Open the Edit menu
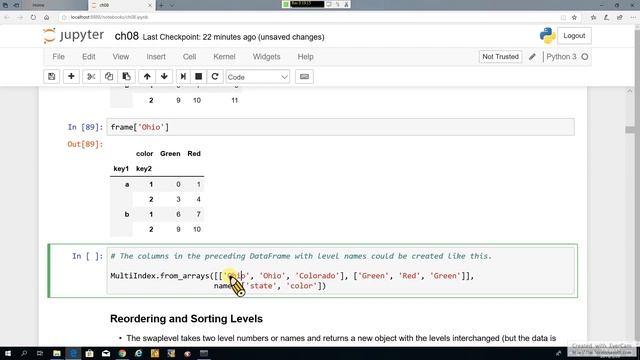Screen dimensions: 640x360 click(89, 57)
